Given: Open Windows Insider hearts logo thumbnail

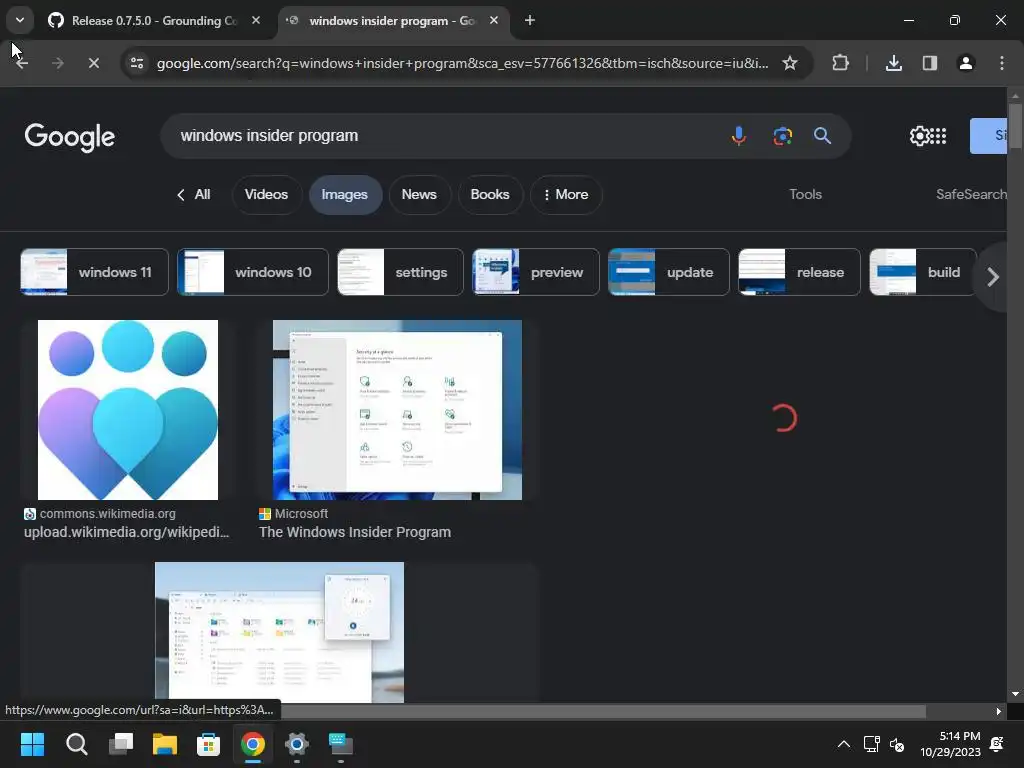Looking at the screenshot, I should coord(128,410).
